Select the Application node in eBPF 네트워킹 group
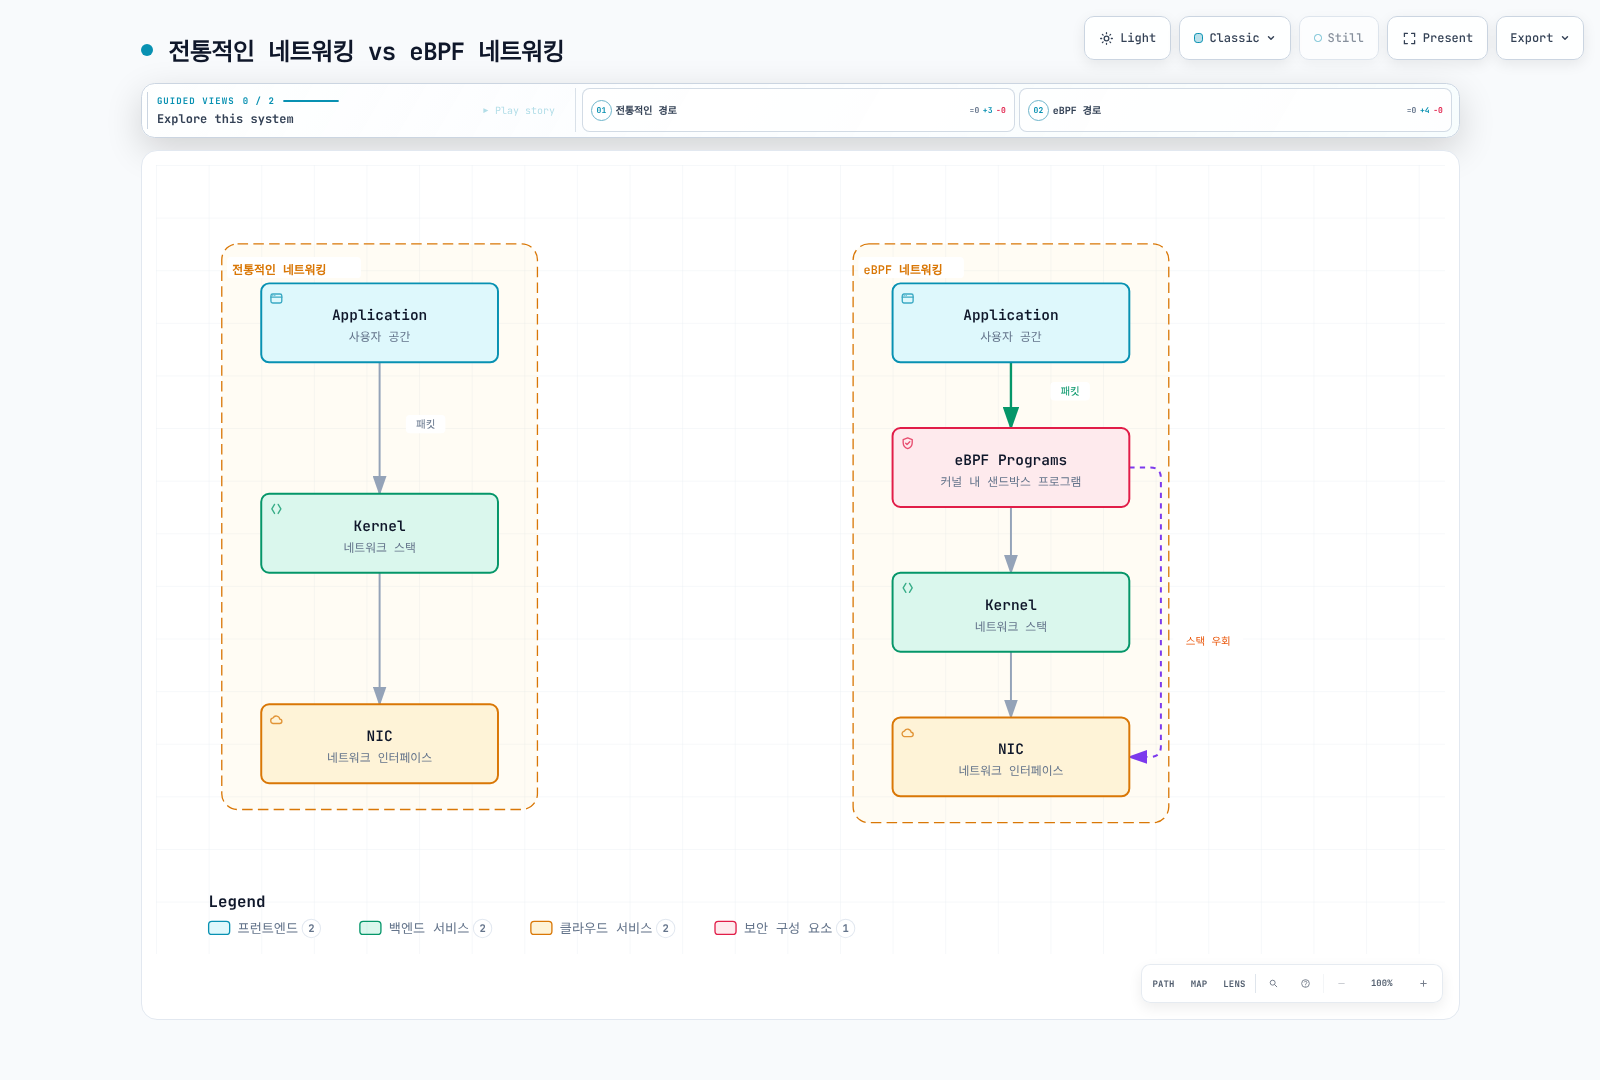Image resolution: width=1600 pixels, height=1080 pixels. [1010, 323]
